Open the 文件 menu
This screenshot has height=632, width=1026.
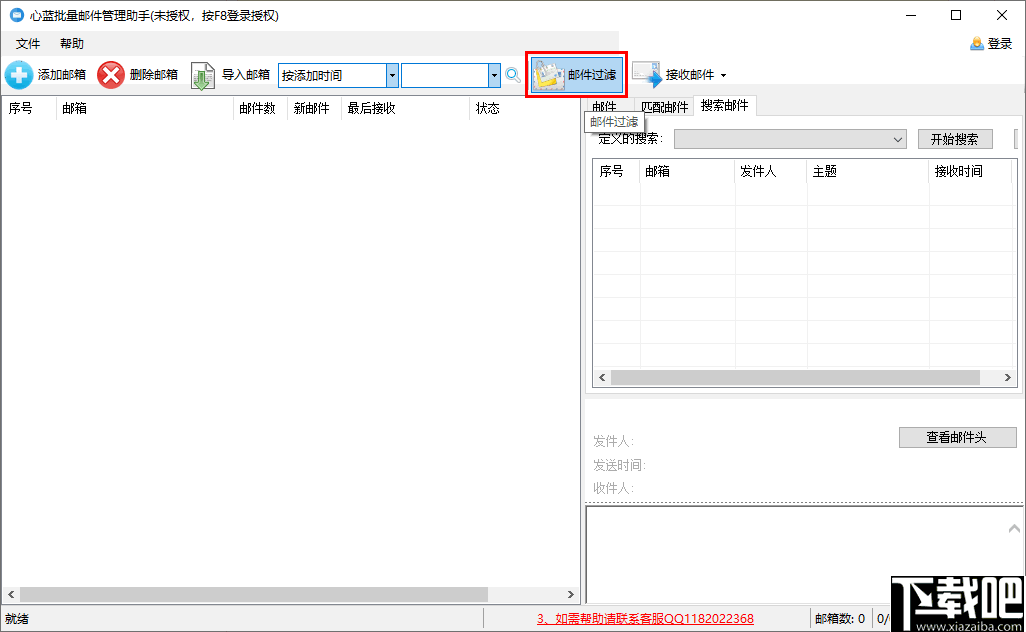coord(28,43)
